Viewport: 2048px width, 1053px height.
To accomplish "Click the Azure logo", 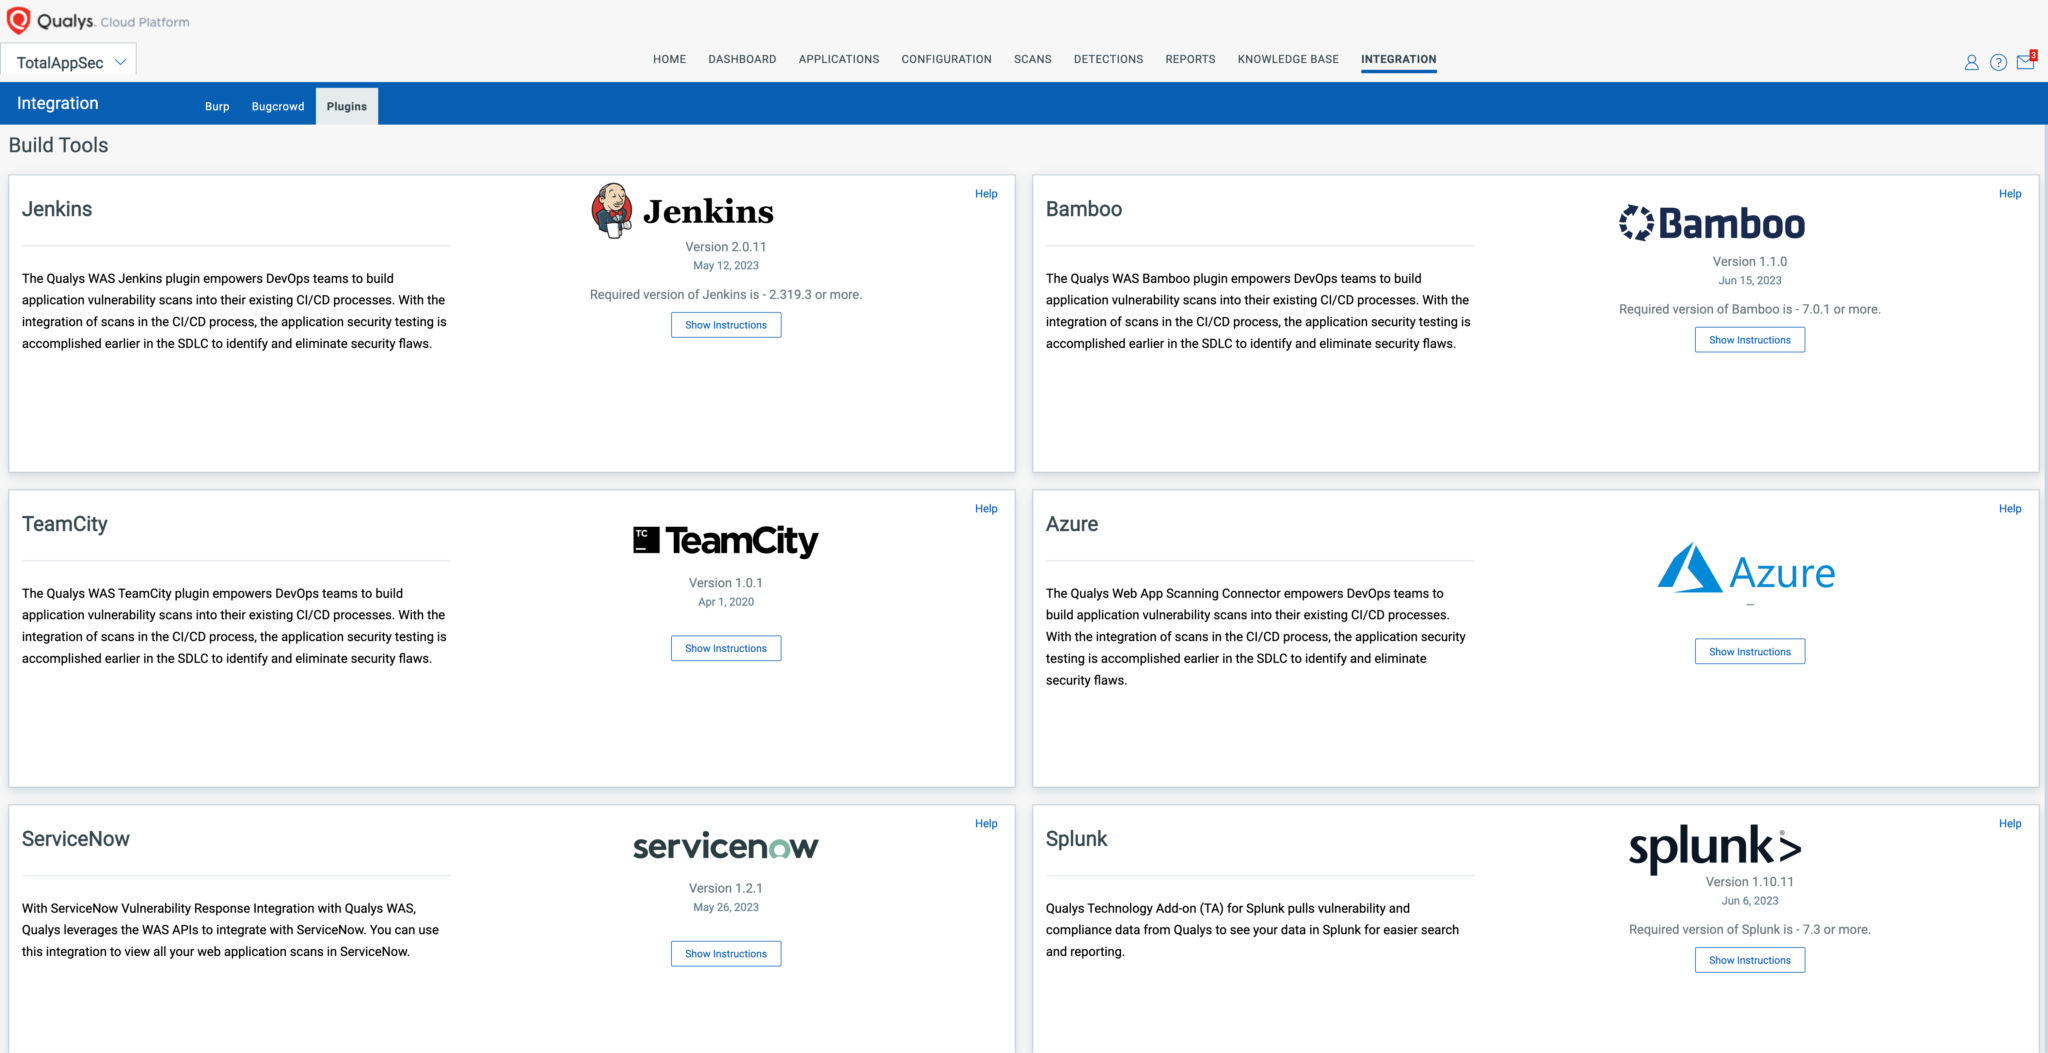I will (x=1748, y=572).
